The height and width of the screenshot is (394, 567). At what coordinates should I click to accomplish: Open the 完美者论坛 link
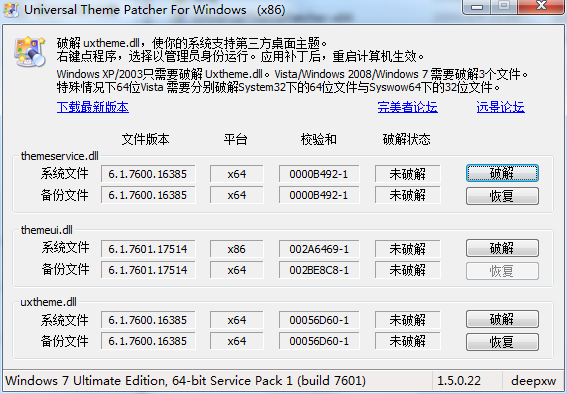pos(408,107)
